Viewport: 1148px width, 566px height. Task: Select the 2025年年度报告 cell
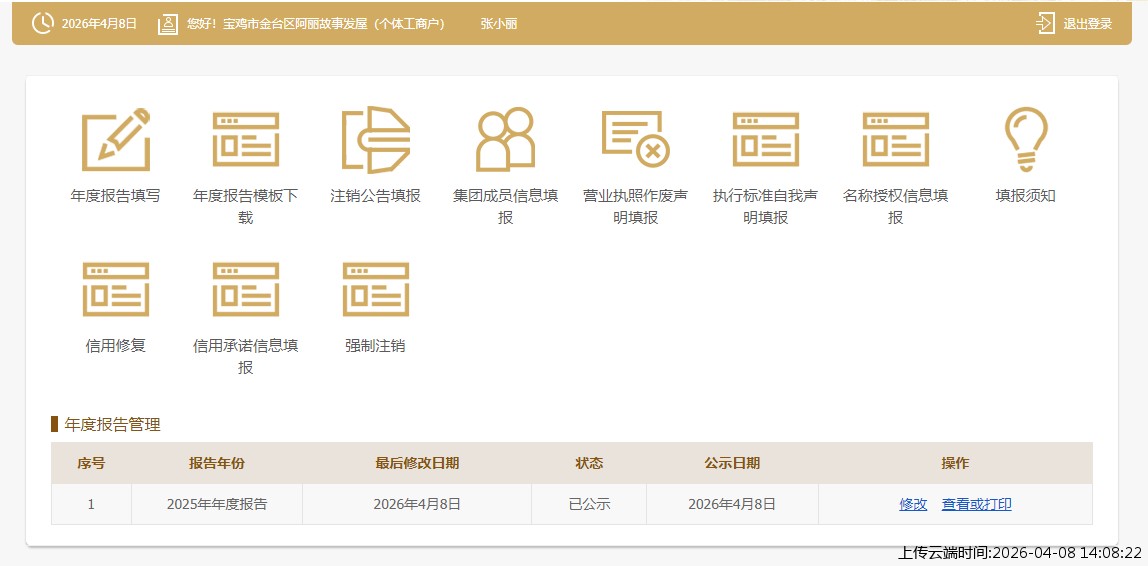217,504
